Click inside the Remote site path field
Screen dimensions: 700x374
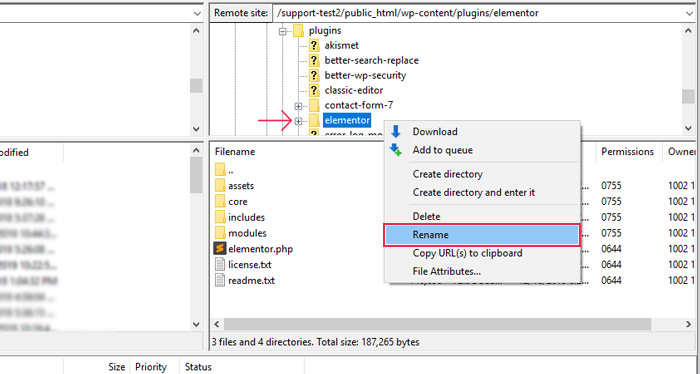tap(479, 13)
